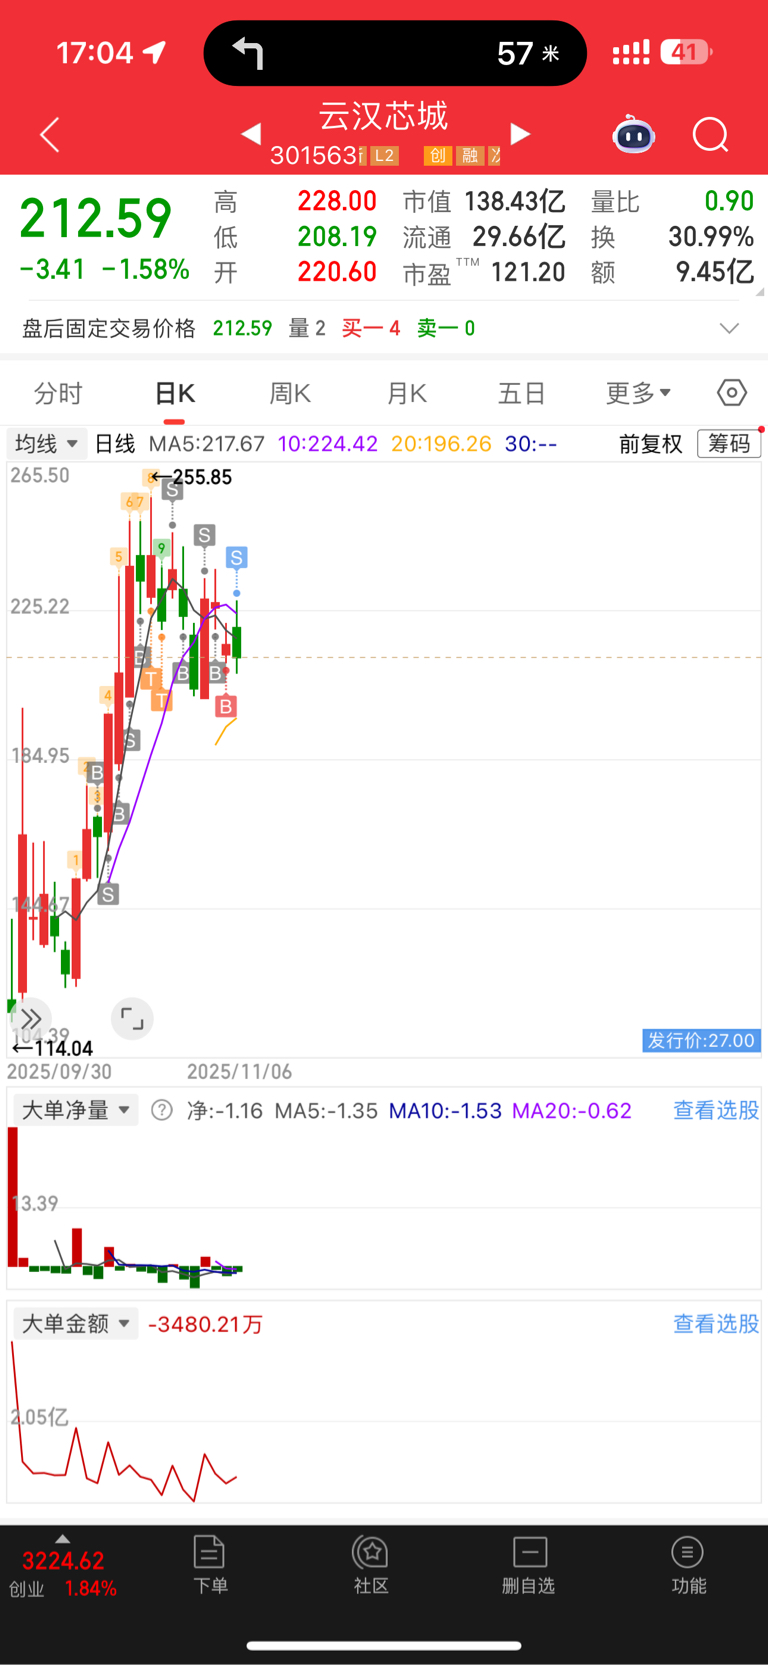Switch to 周K tab

pyautogui.click(x=290, y=393)
